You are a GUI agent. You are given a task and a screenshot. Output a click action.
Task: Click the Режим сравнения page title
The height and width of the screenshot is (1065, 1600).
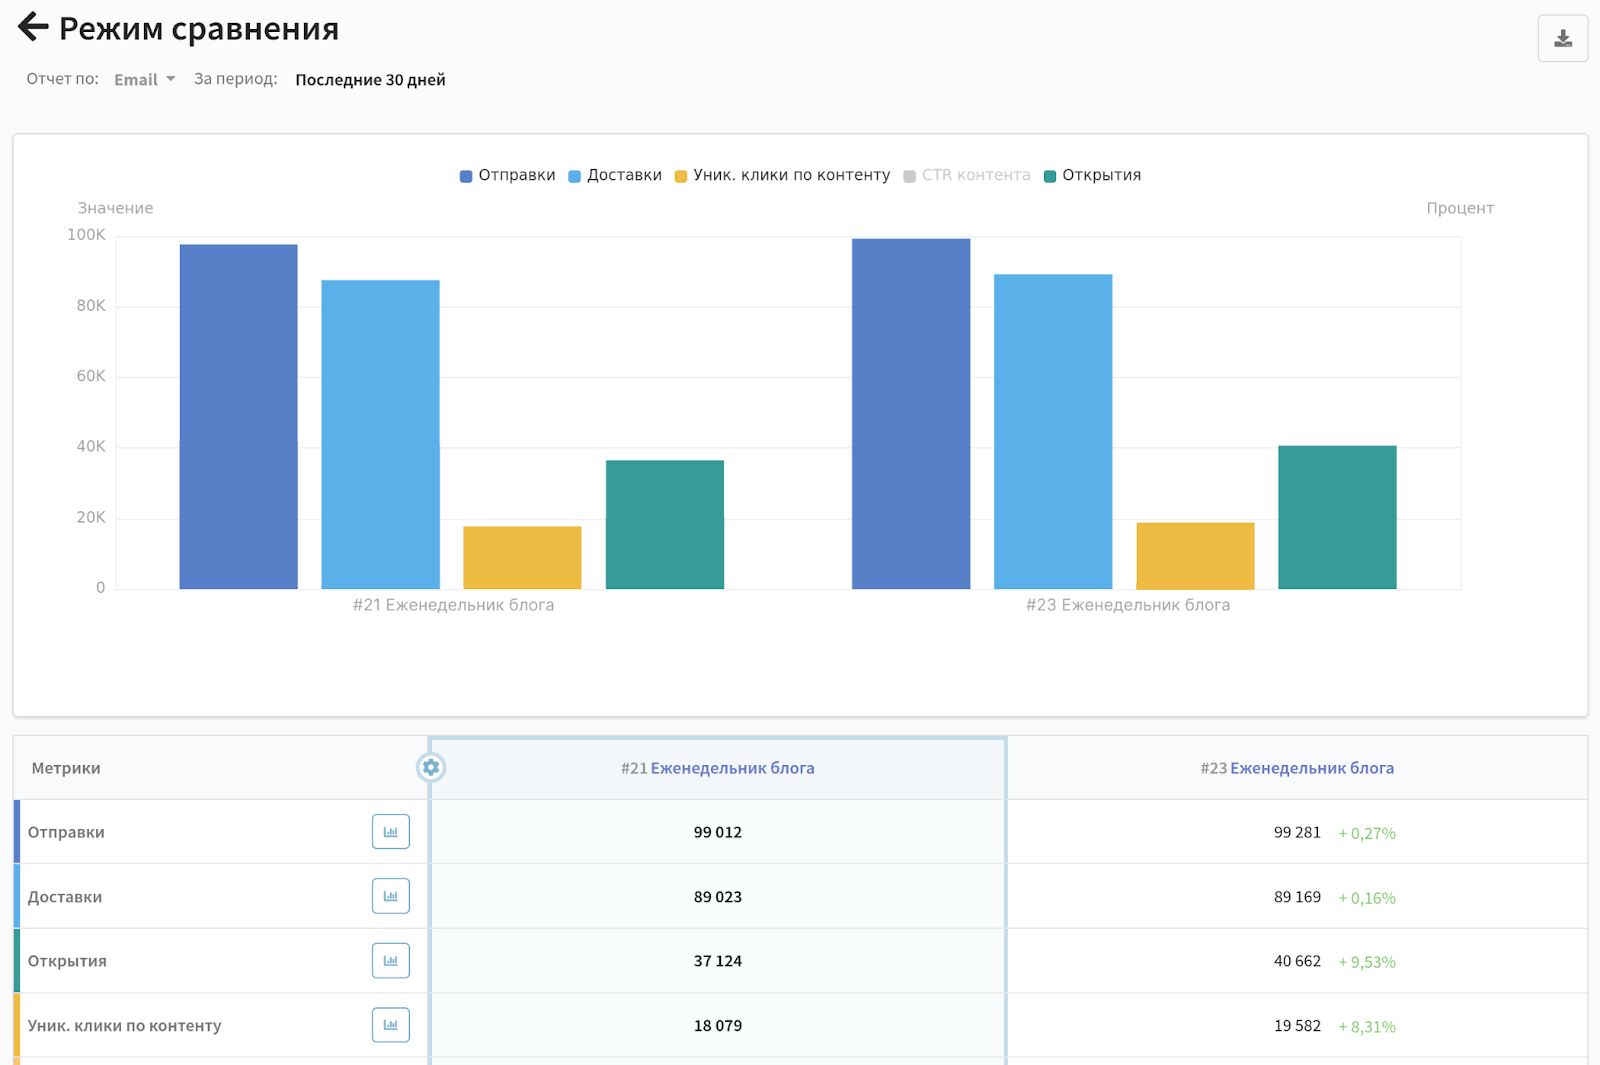click(199, 29)
